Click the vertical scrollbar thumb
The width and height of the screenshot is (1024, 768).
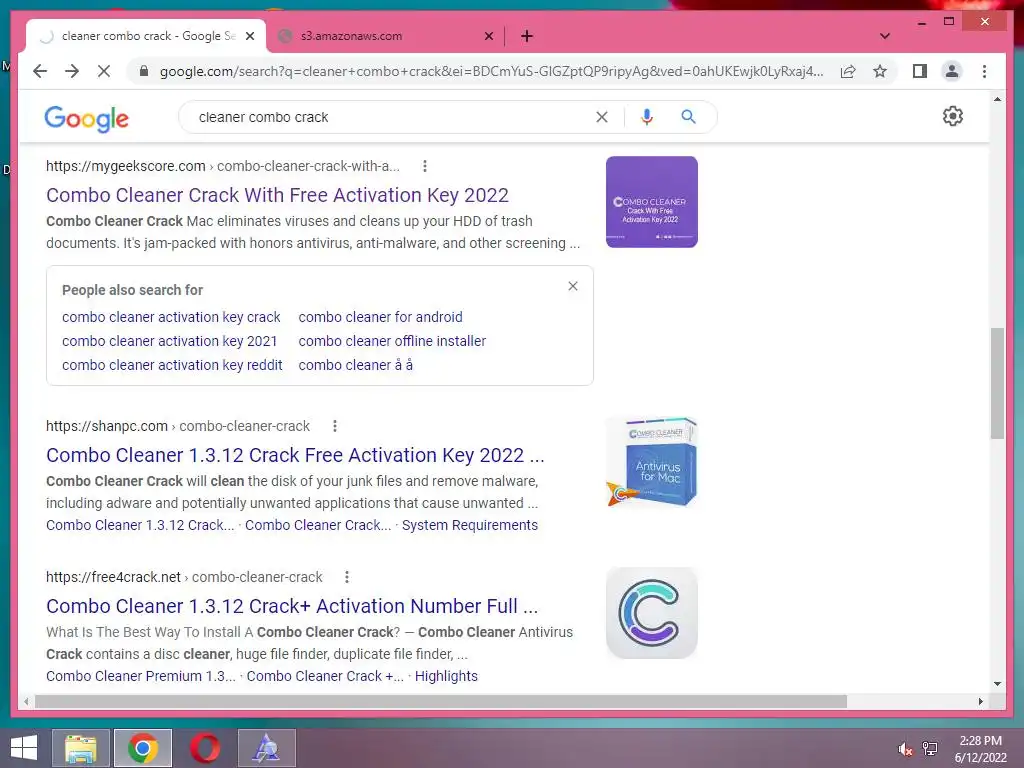997,383
